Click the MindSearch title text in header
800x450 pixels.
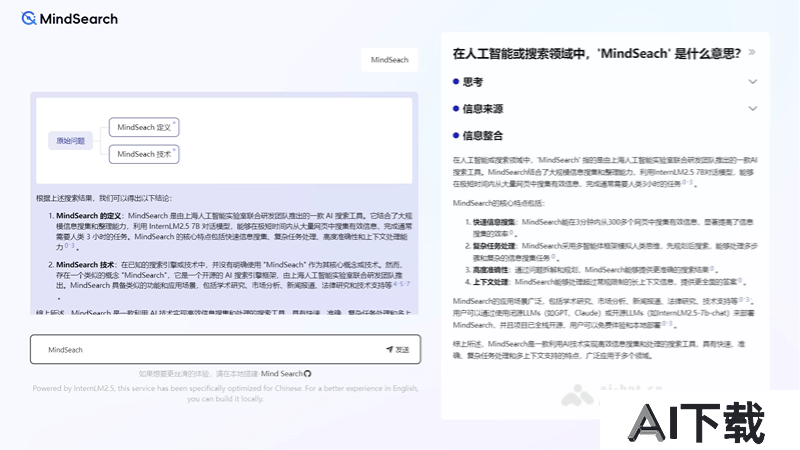click(79, 19)
